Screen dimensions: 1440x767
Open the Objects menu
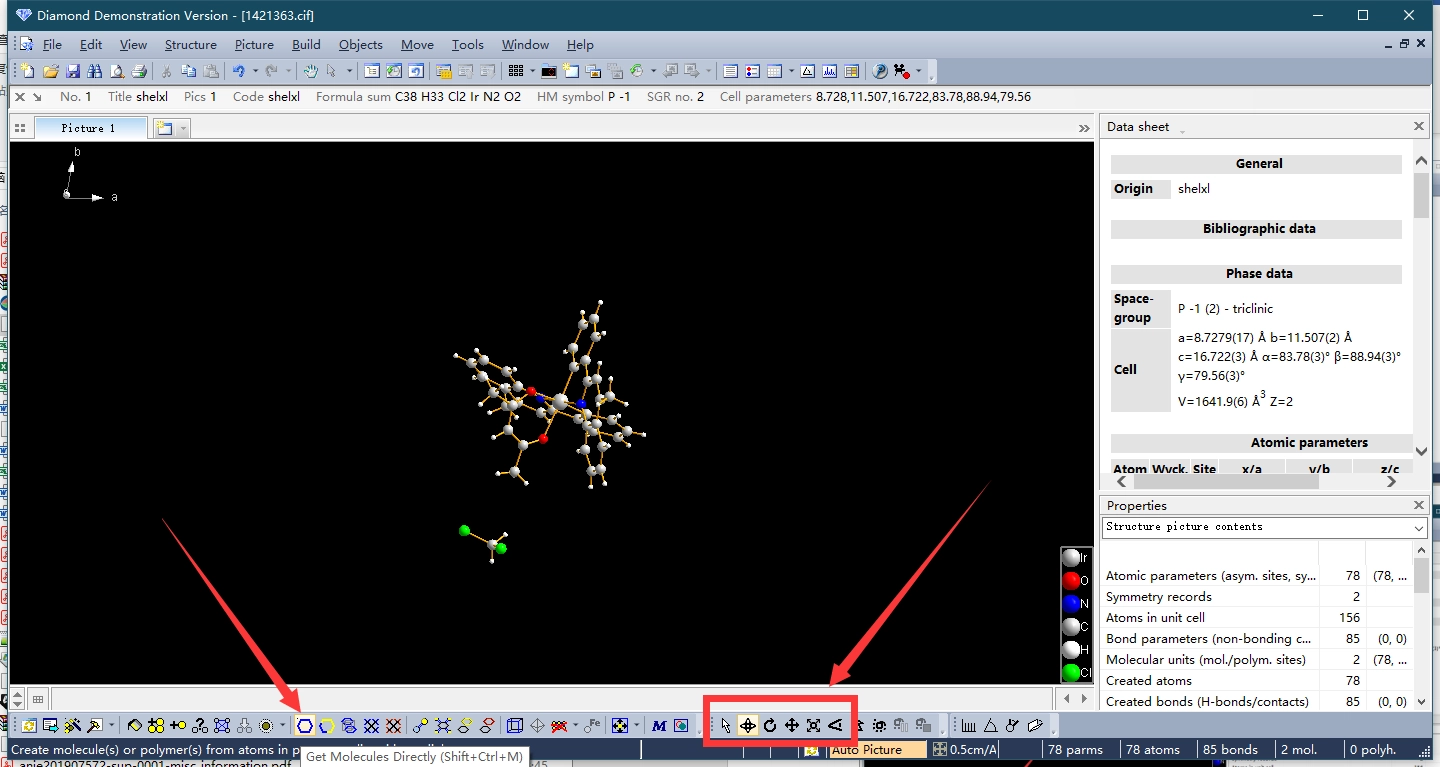point(360,44)
